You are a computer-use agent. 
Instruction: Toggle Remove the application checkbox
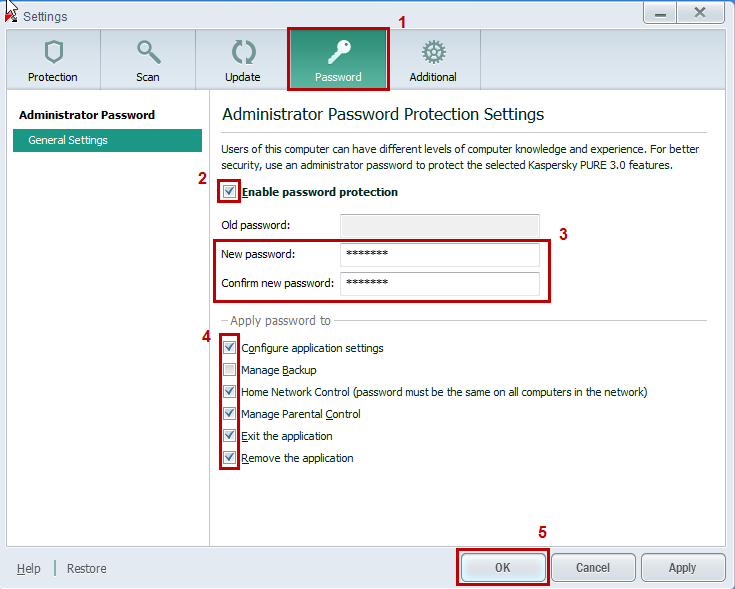point(229,457)
